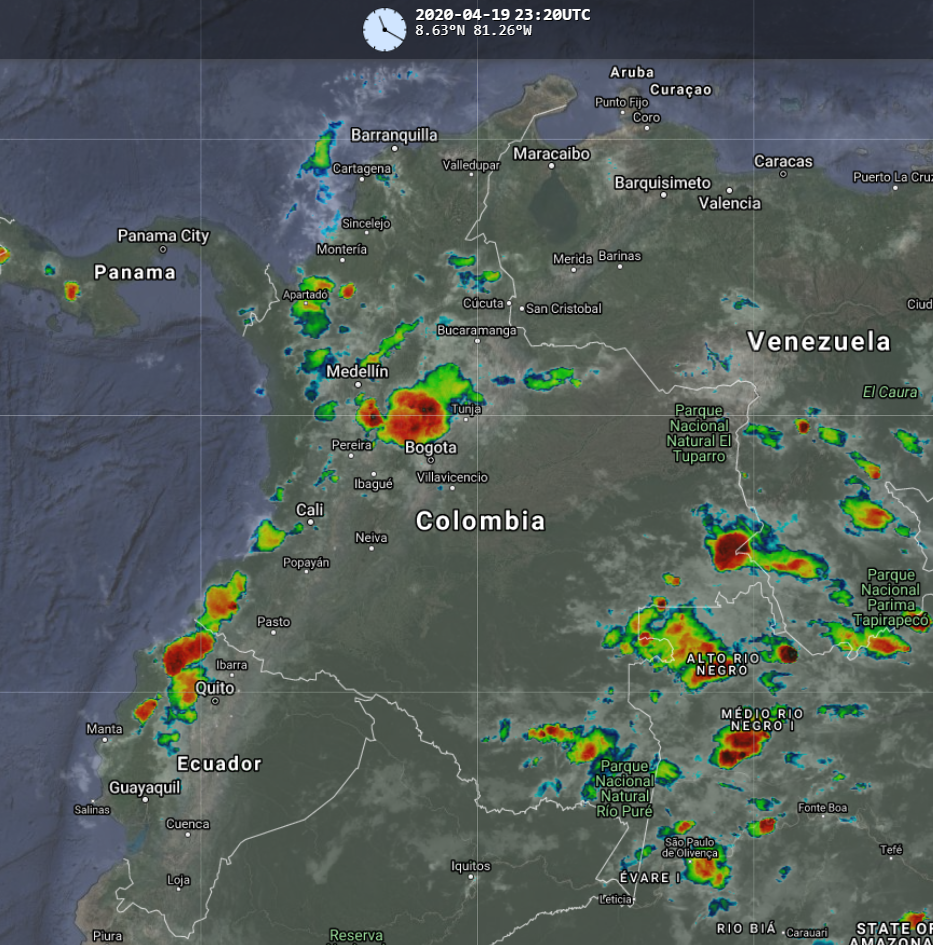Click the Iquitos city label
This screenshot has height=945, width=933.
point(471,866)
